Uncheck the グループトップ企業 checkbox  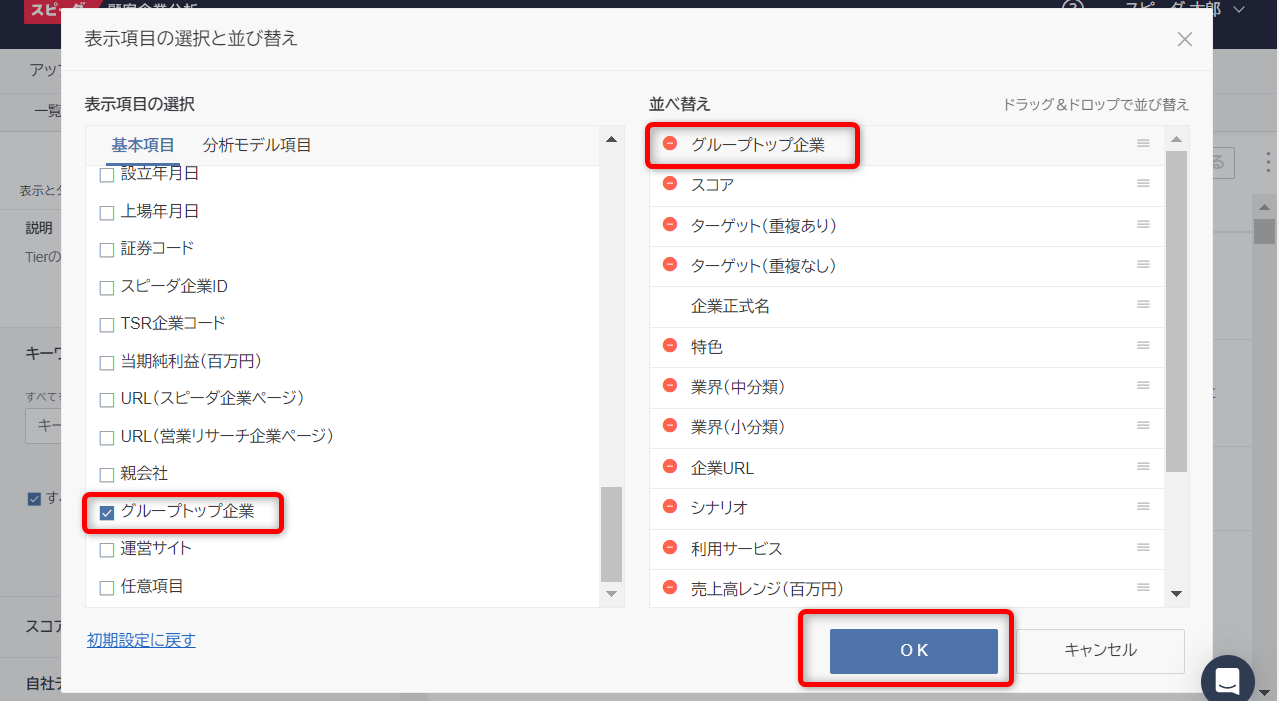[107, 513]
